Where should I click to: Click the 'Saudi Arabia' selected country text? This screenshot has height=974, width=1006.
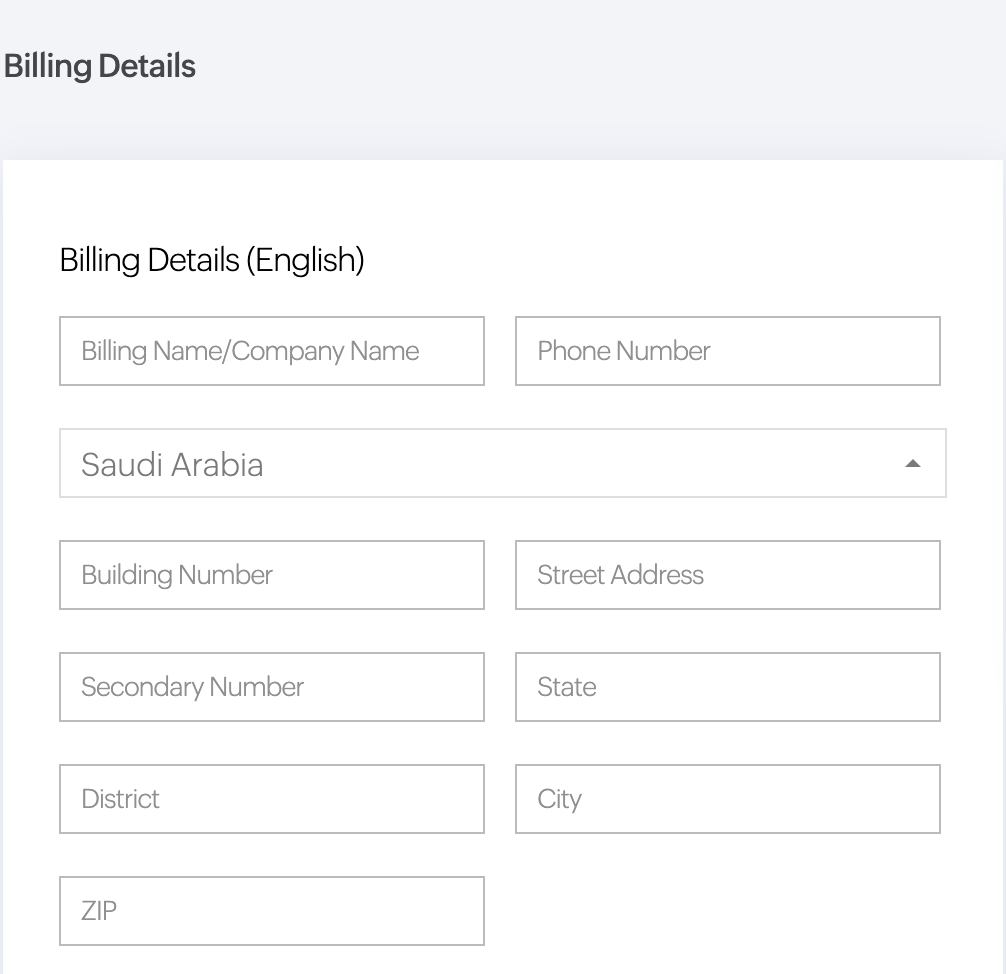pyautogui.click(x=172, y=464)
